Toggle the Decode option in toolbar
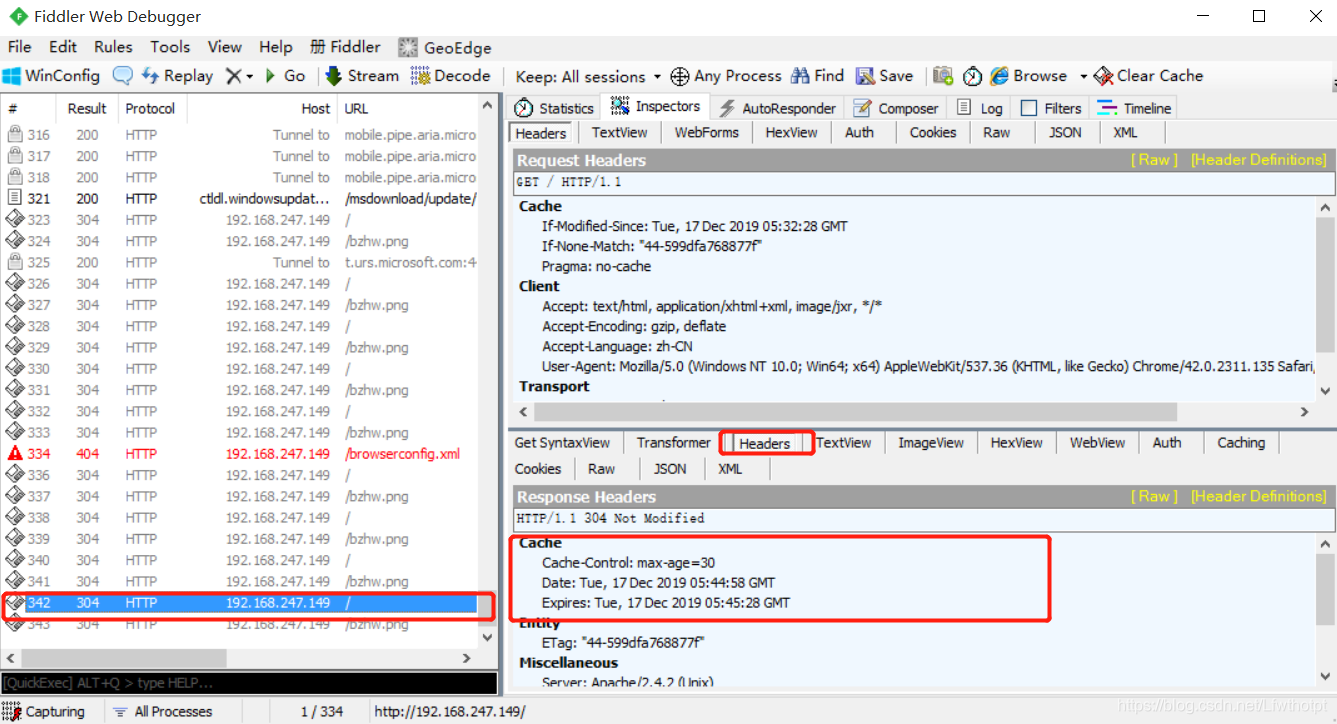 (450, 76)
